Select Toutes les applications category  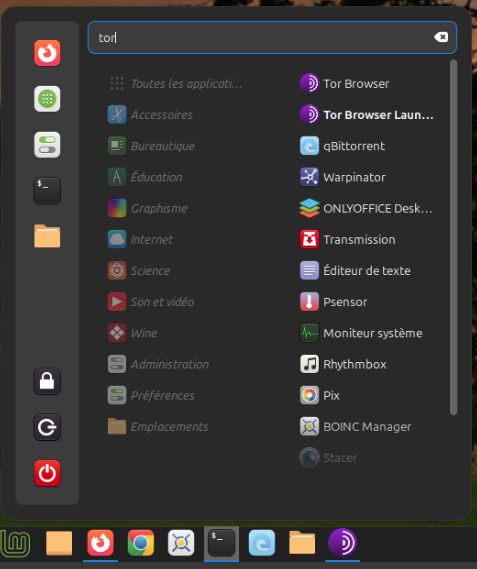[x=176, y=83]
